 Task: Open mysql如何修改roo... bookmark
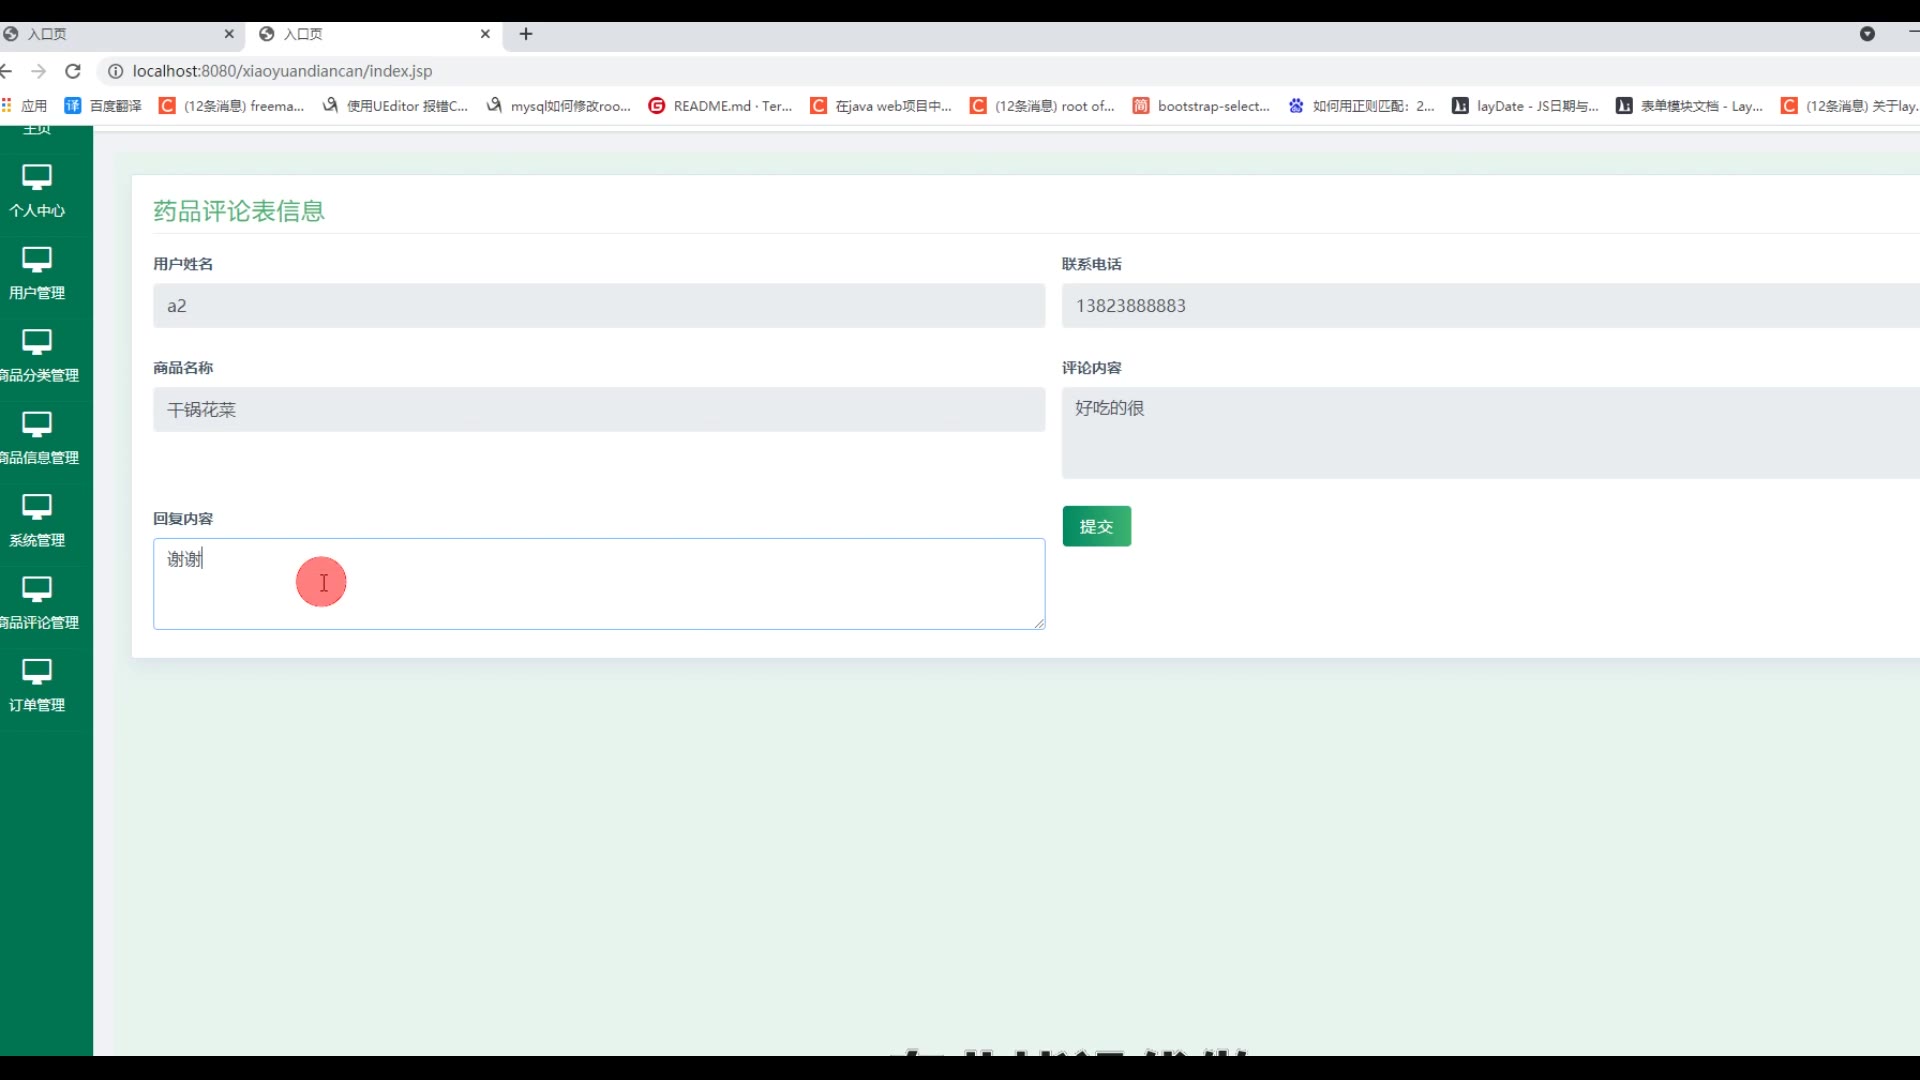[559, 106]
